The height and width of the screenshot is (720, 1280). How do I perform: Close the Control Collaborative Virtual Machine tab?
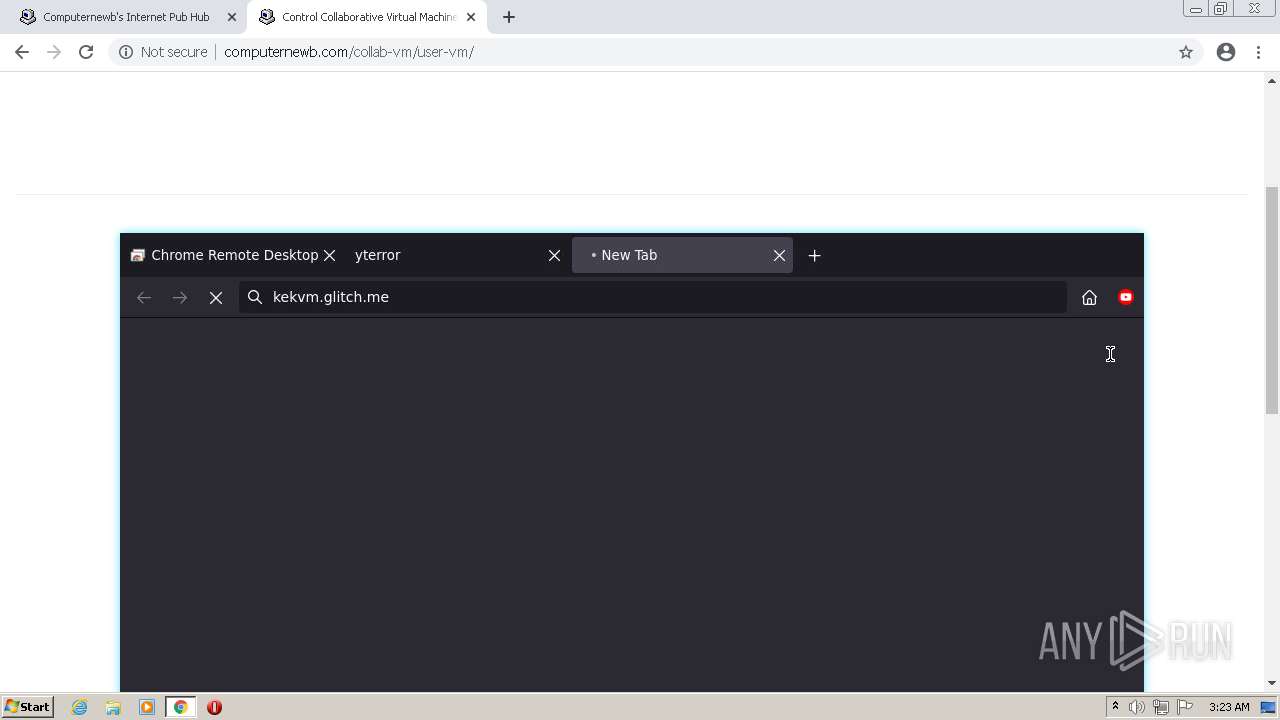[471, 17]
